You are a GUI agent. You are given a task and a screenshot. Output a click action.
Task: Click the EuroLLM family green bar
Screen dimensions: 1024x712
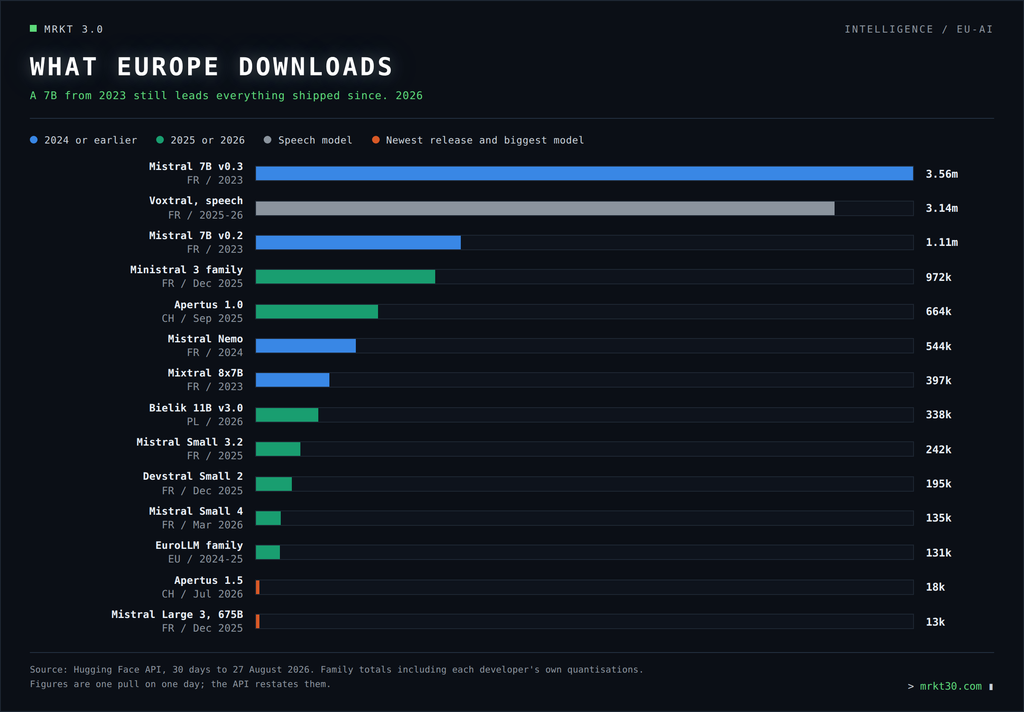[268, 553]
